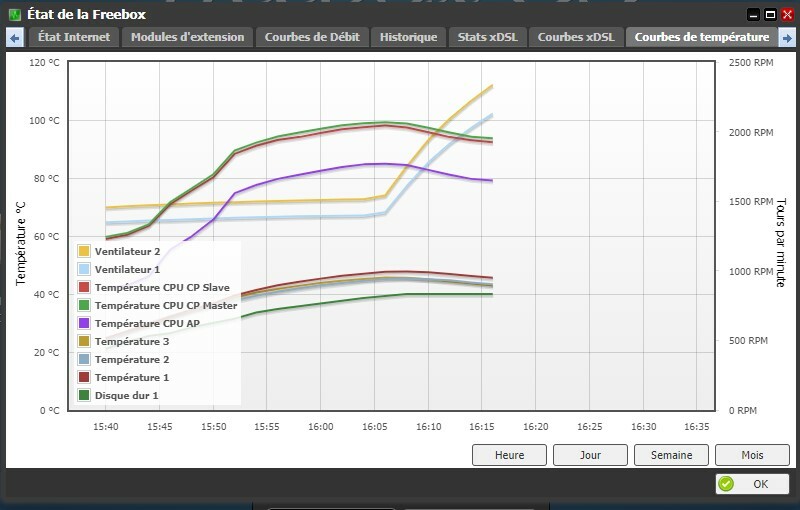800x510 pixels.
Task: Switch to Modules d'extension tab
Action: click(x=187, y=37)
